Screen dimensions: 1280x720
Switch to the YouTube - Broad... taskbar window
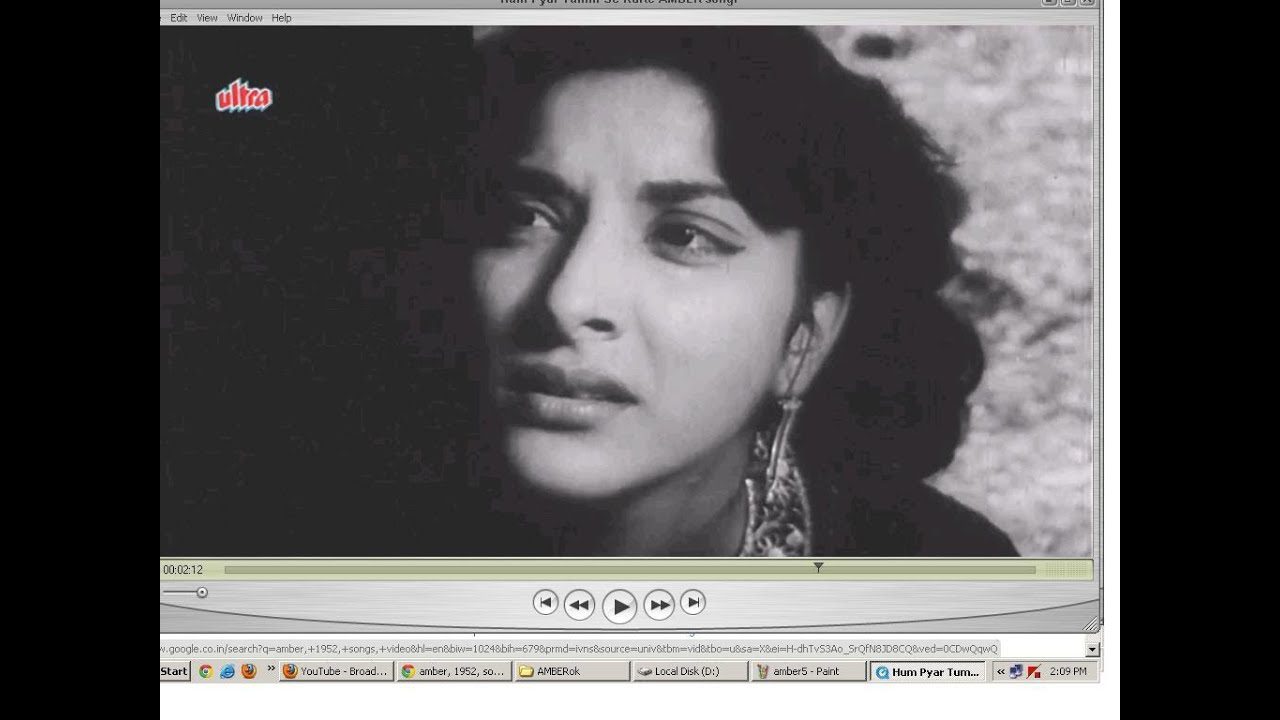point(335,672)
